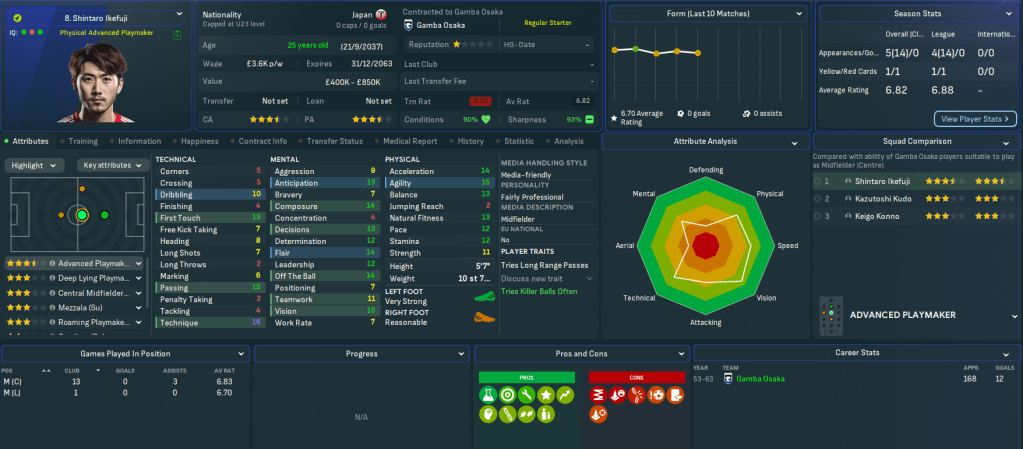
Task: Click the View Player Stats button
Action: pyautogui.click(x=975, y=119)
